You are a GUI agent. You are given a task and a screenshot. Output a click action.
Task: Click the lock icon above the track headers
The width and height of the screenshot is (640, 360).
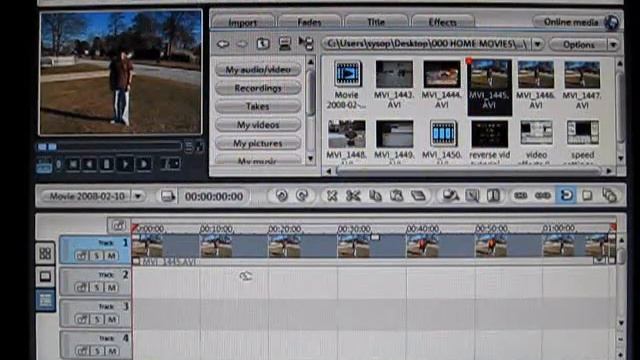(118, 225)
